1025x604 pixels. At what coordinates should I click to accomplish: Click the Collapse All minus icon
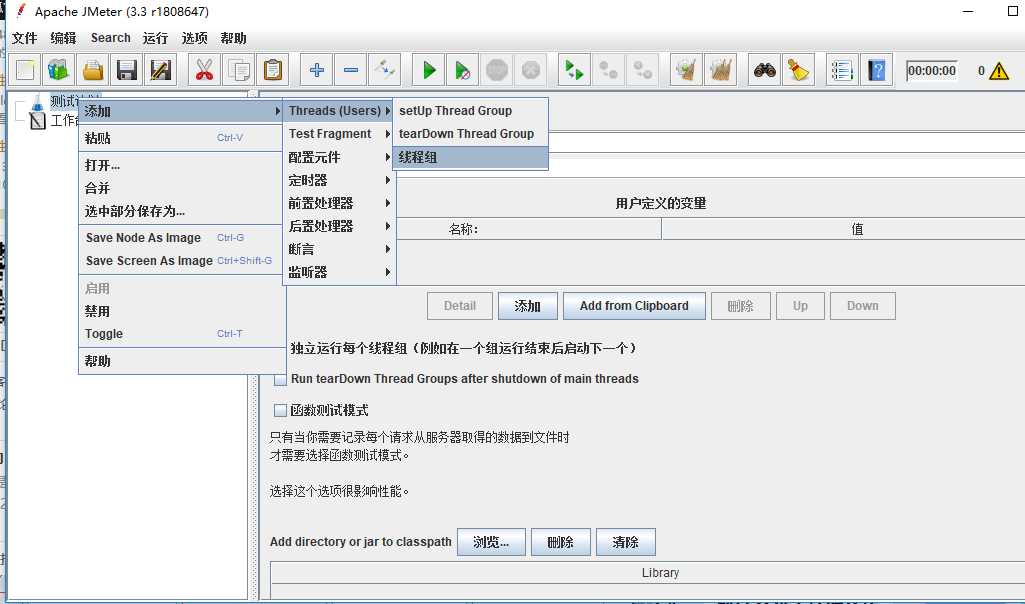(x=351, y=70)
